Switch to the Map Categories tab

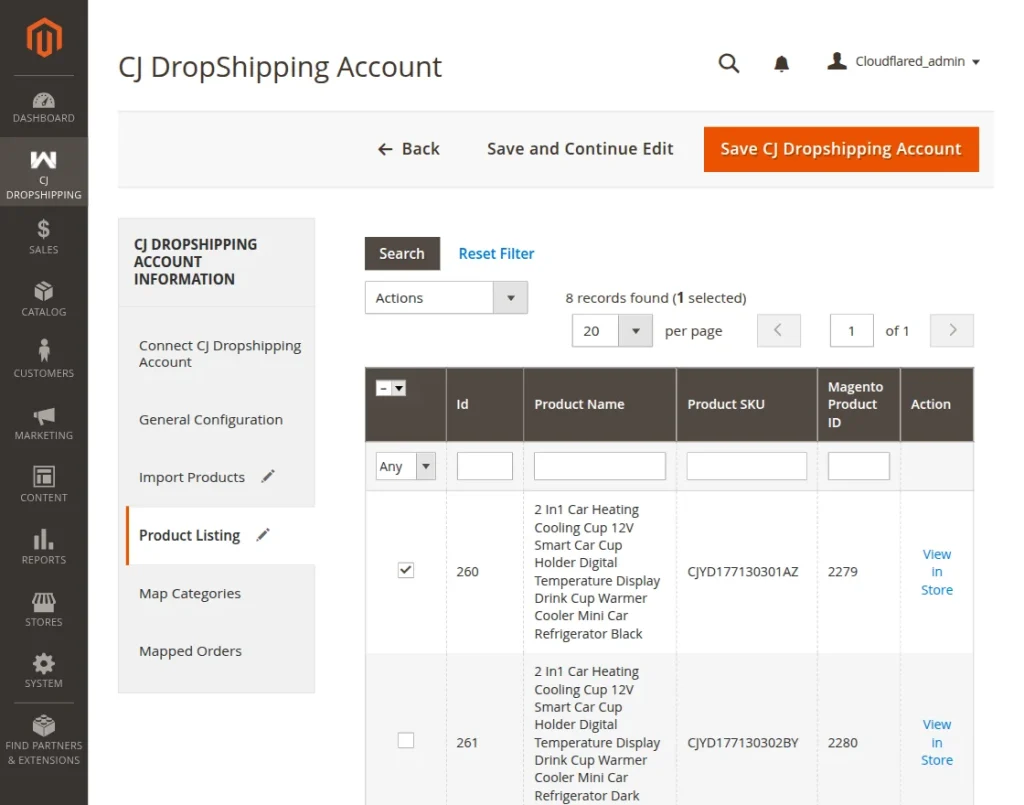point(190,593)
